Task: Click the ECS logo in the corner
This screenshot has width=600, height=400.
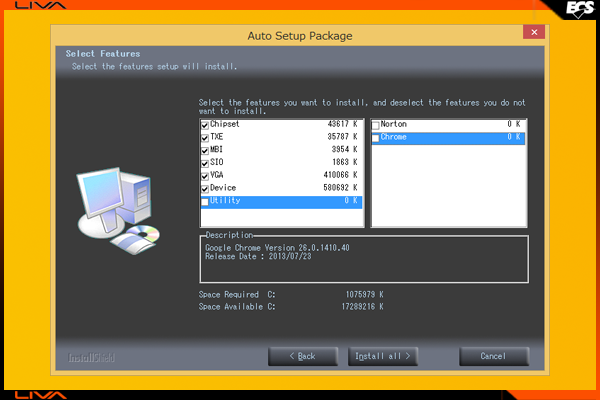Action: 579,9
